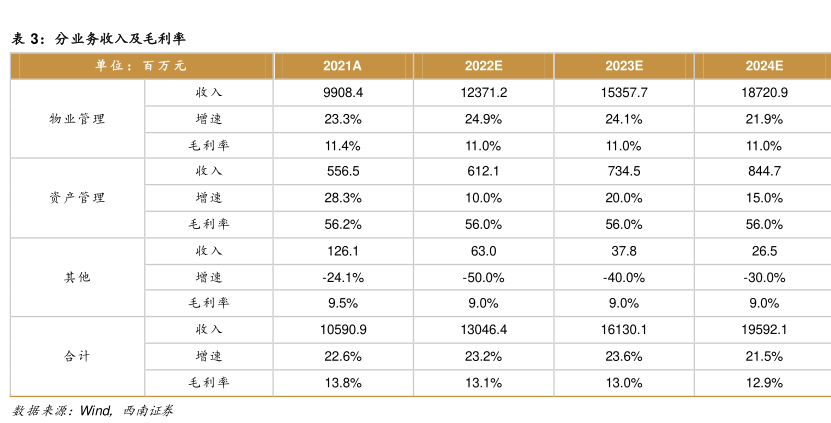Viewport: 831px width, 423px height.
Task: Click the 表3 分业务收入及毛利率 title
Action: tap(97, 38)
